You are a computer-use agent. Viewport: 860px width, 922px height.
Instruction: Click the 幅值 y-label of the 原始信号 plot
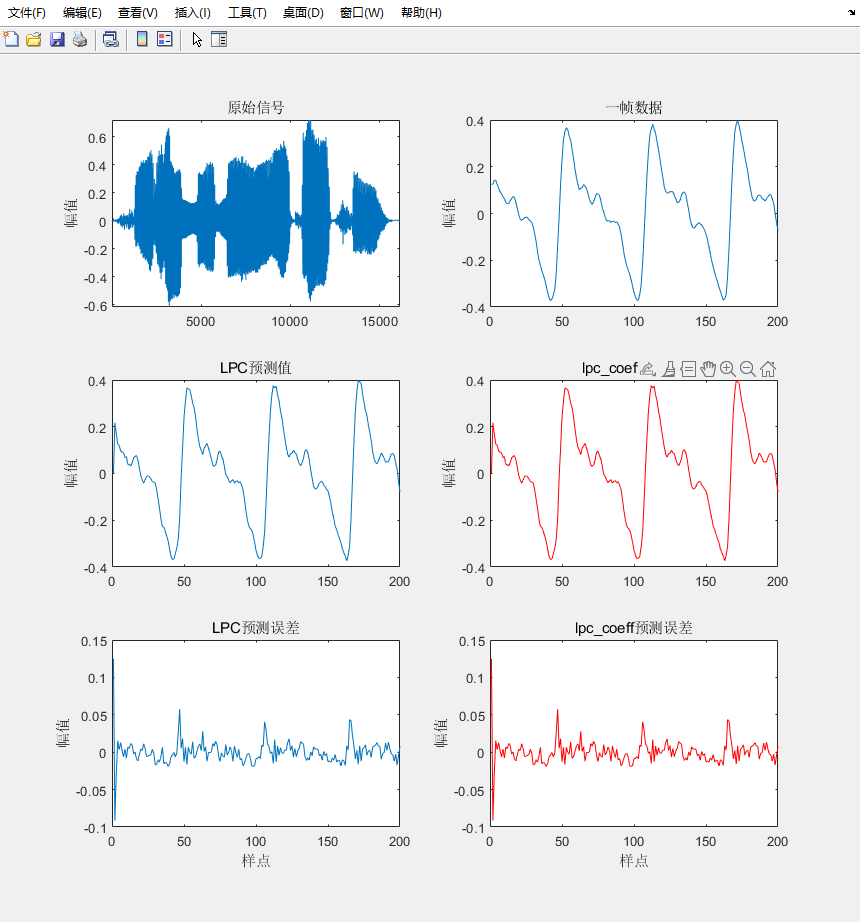71,213
